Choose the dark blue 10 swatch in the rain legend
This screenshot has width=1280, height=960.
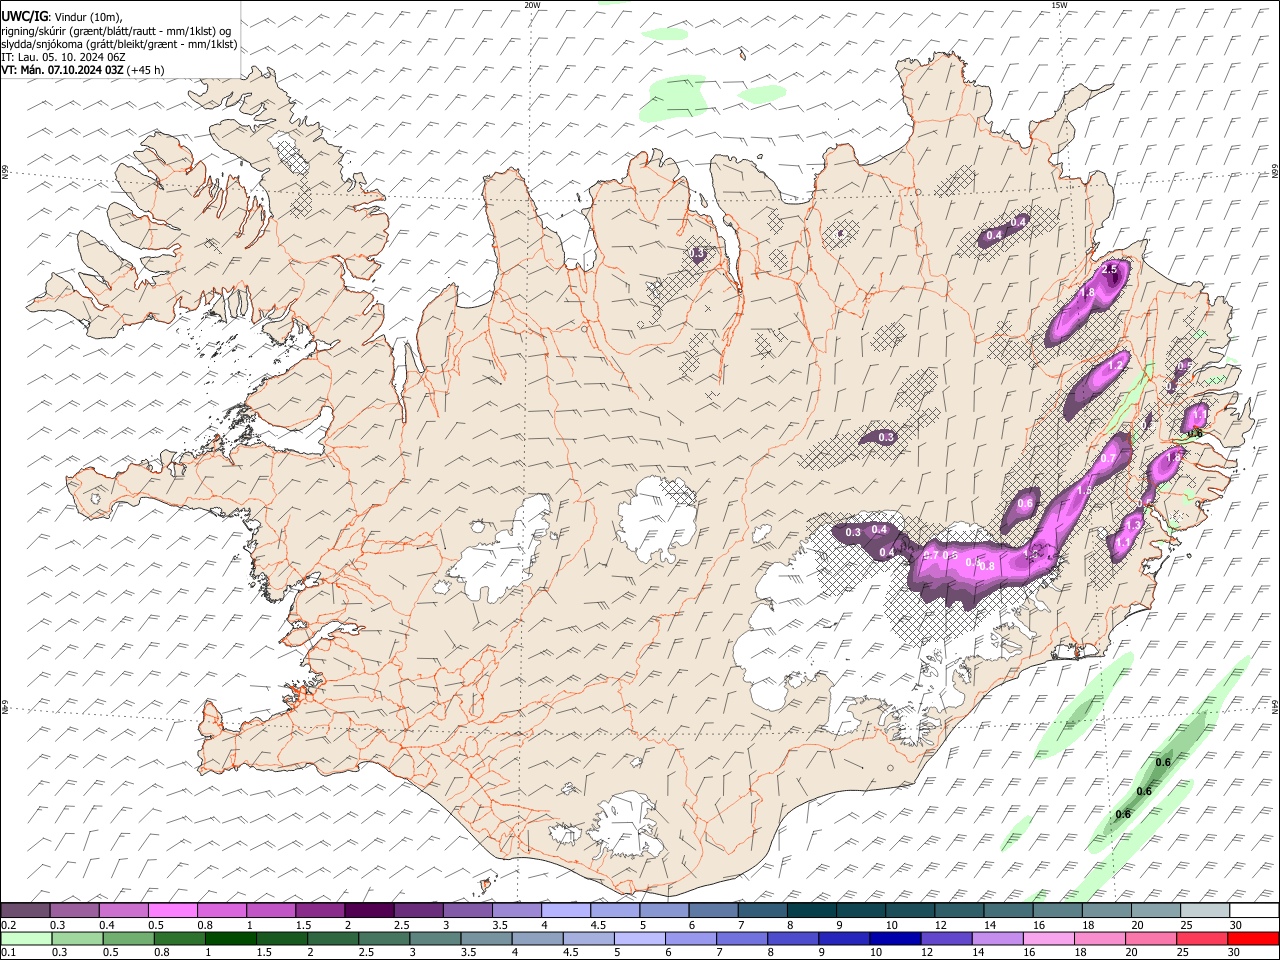(x=896, y=938)
